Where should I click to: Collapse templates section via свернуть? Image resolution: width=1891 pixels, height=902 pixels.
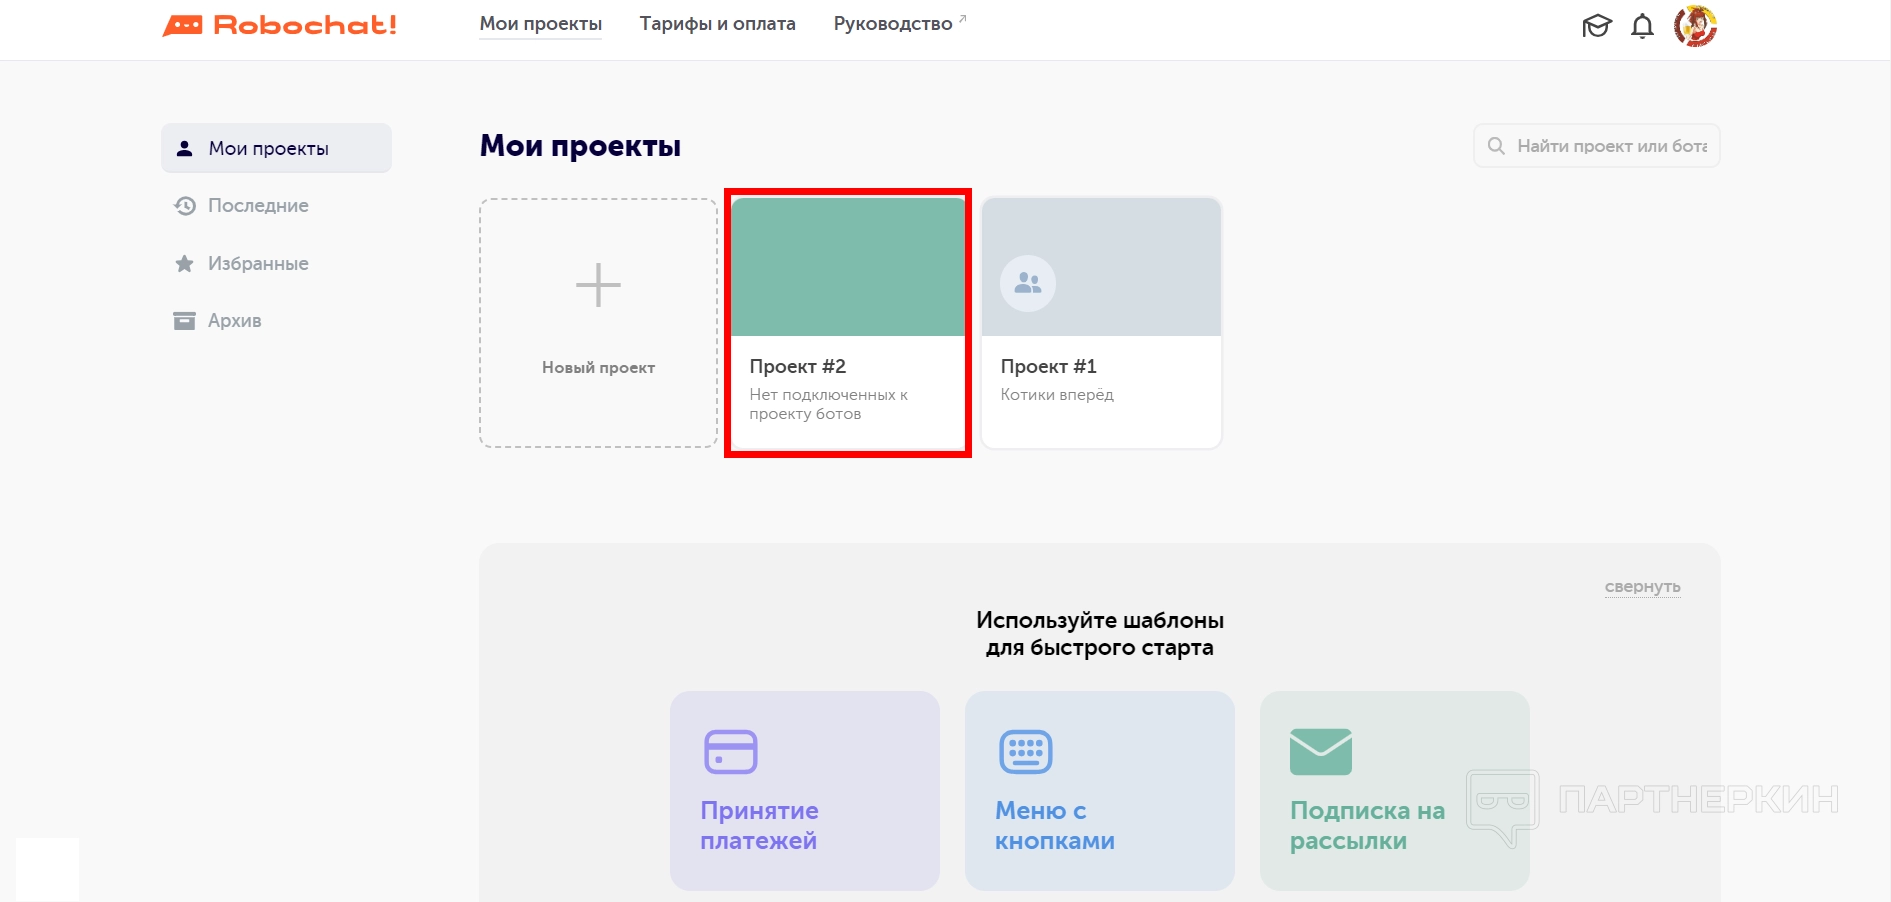(x=1642, y=587)
